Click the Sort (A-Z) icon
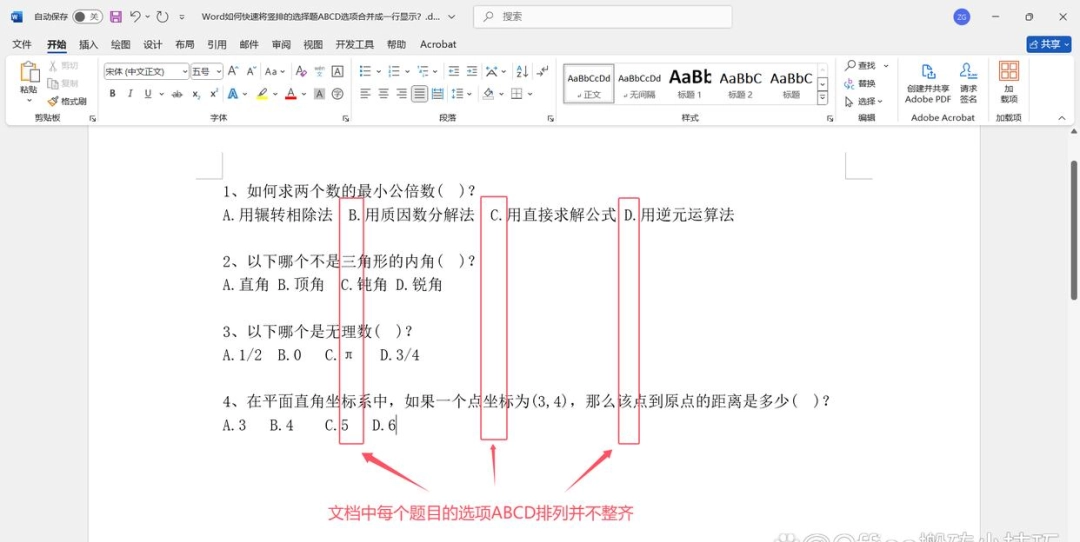 pos(522,71)
